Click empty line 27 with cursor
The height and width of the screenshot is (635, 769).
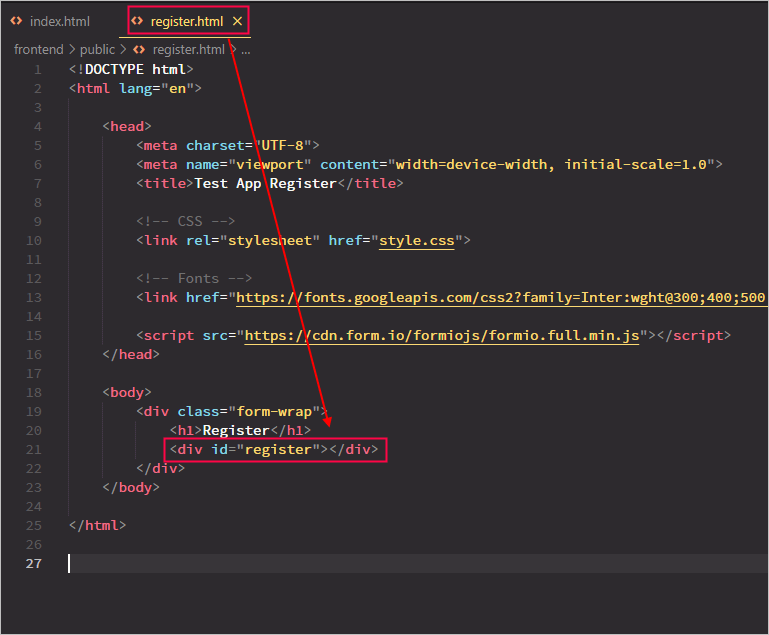click(418, 564)
